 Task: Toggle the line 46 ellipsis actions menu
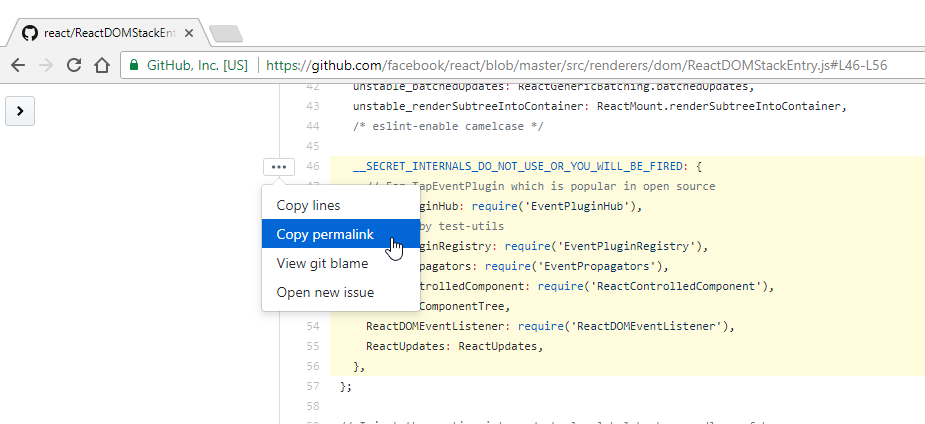pyautogui.click(x=279, y=167)
